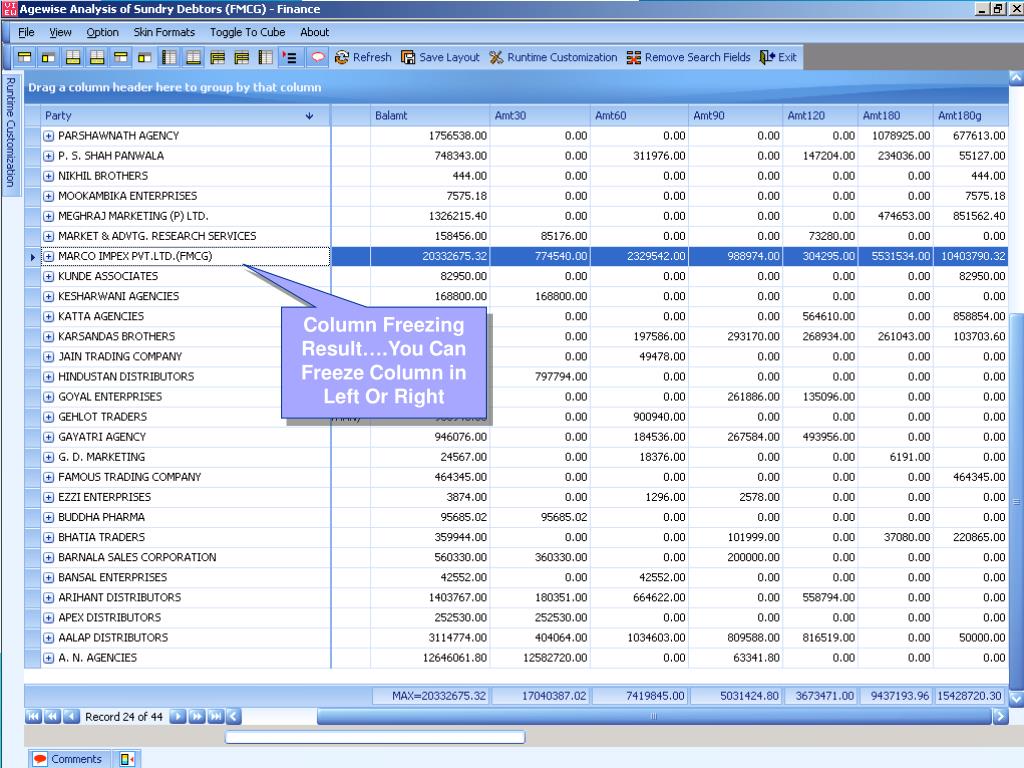This screenshot has height=768, width=1024.
Task: Toggle sort on Party column header
Action: point(180,116)
